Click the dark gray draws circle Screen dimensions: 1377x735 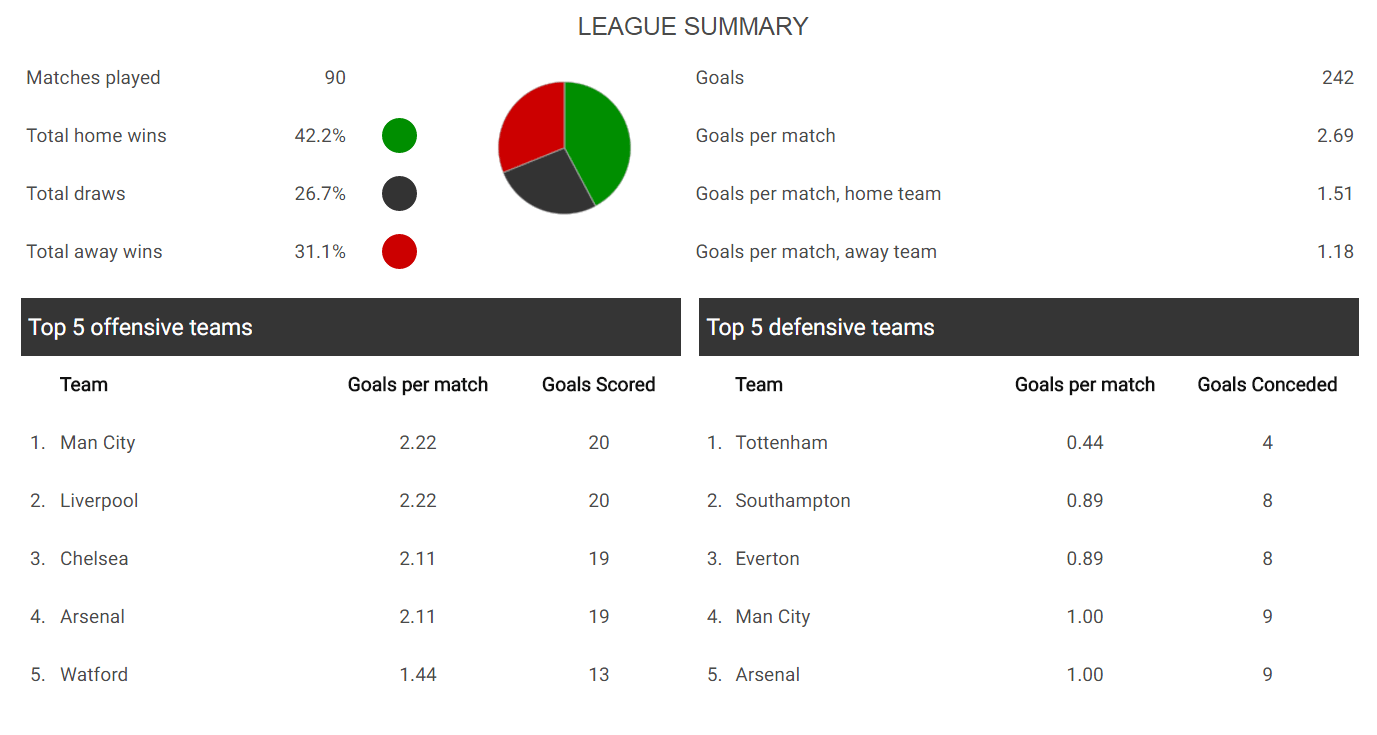point(399,193)
